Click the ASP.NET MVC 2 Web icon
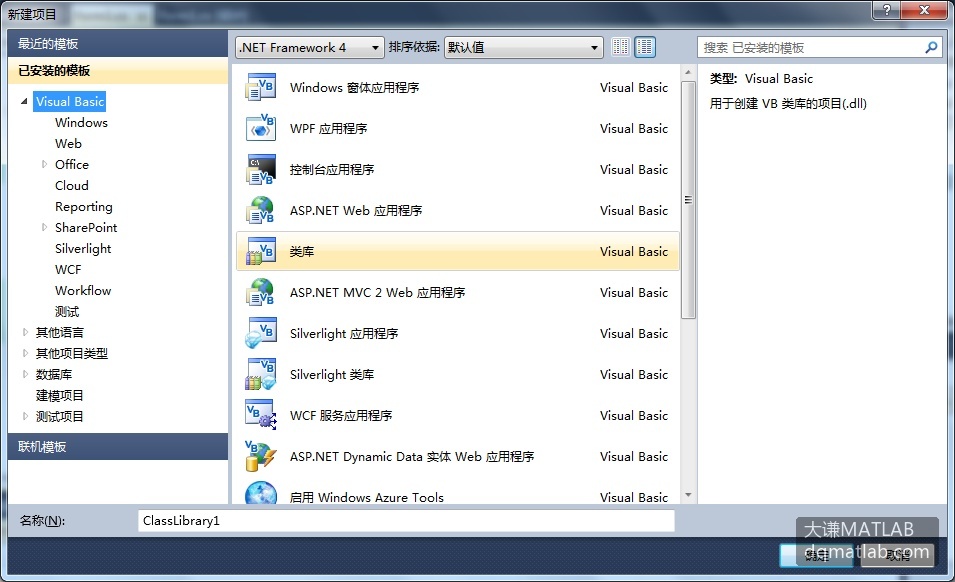This screenshot has height=582, width=955. click(x=261, y=292)
